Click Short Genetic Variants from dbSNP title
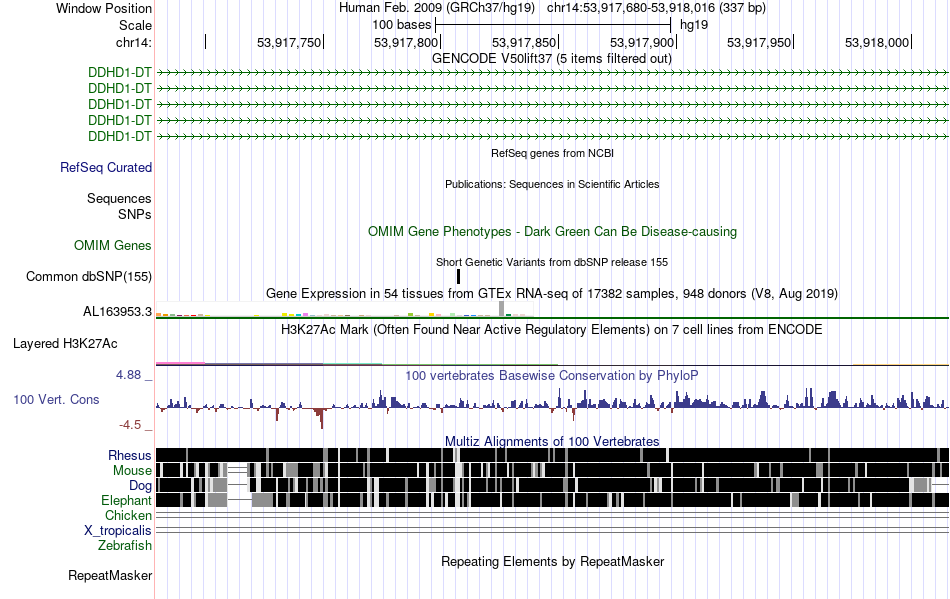The height and width of the screenshot is (599, 950). pyautogui.click(x=552, y=262)
